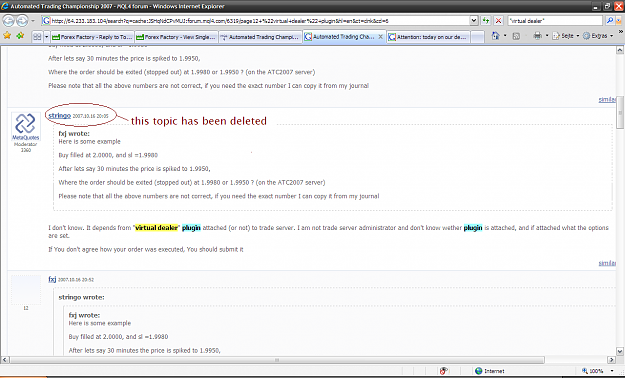The image size is (625, 378).
Task: Click the privacy report status bar icon
Action: pos(444,371)
